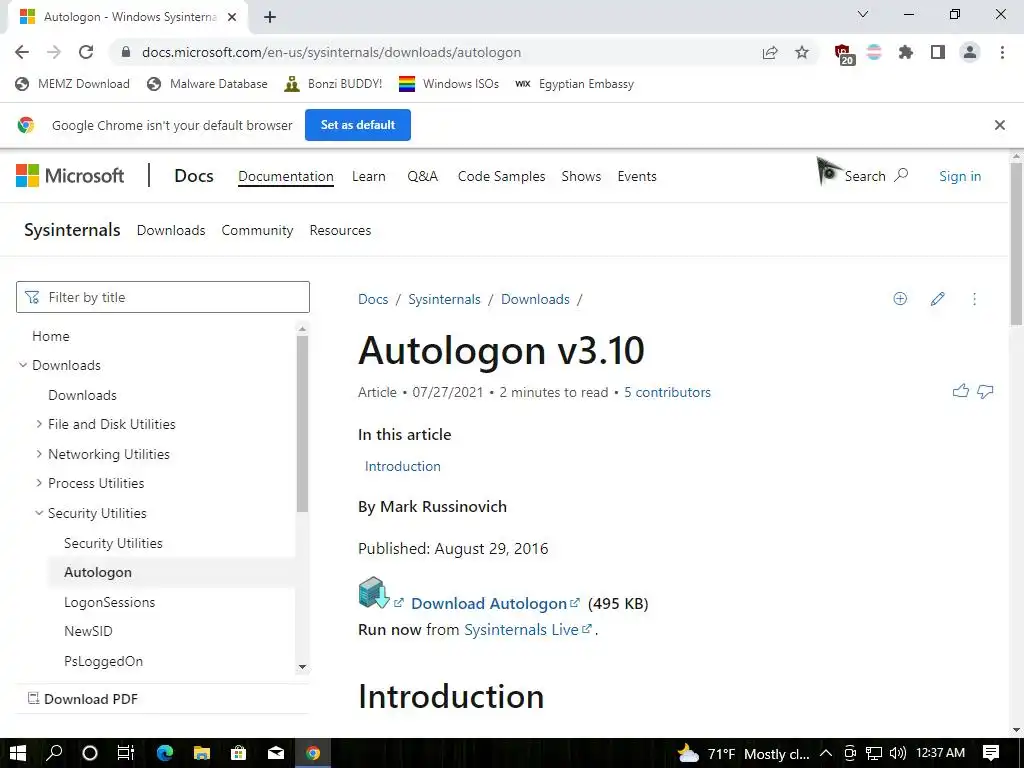Click the browser Back arrow

click(x=22, y=52)
